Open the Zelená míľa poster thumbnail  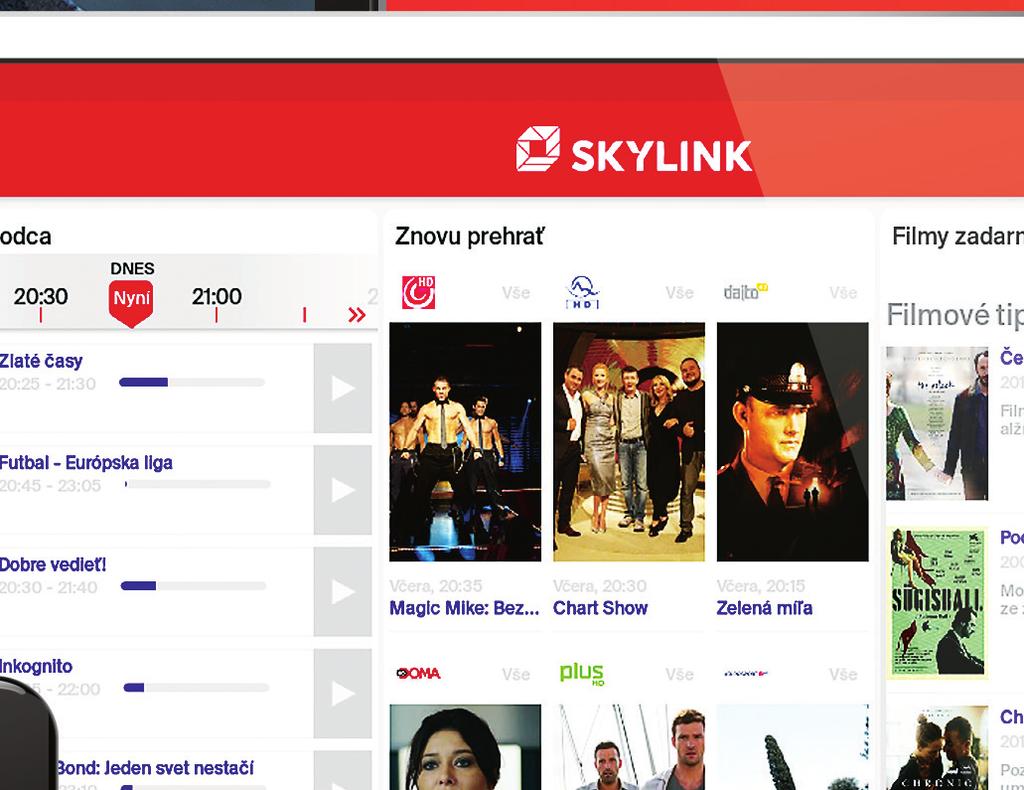click(x=793, y=442)
